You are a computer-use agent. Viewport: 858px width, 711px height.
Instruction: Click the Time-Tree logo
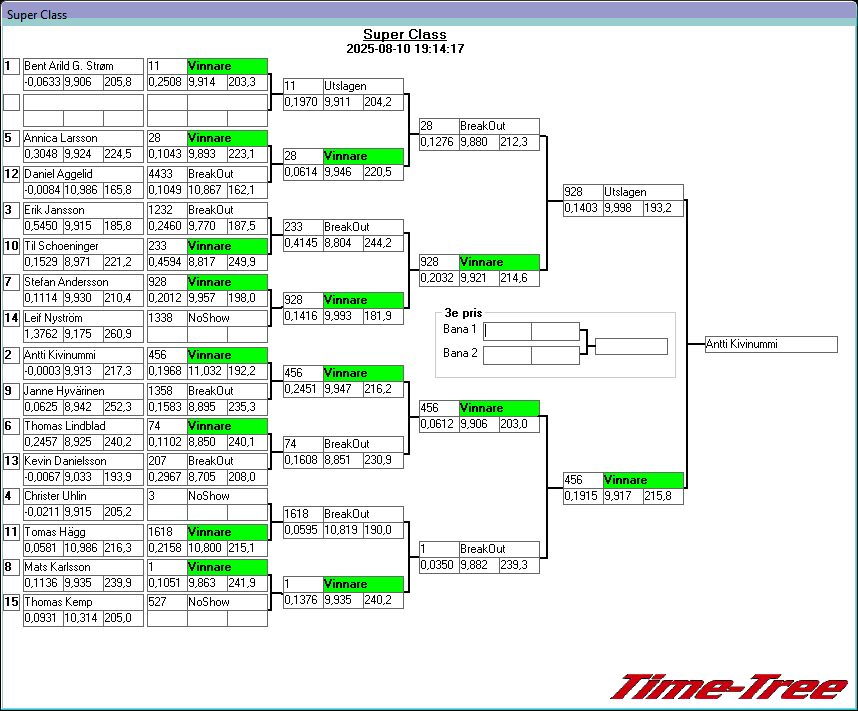point(728,687)
